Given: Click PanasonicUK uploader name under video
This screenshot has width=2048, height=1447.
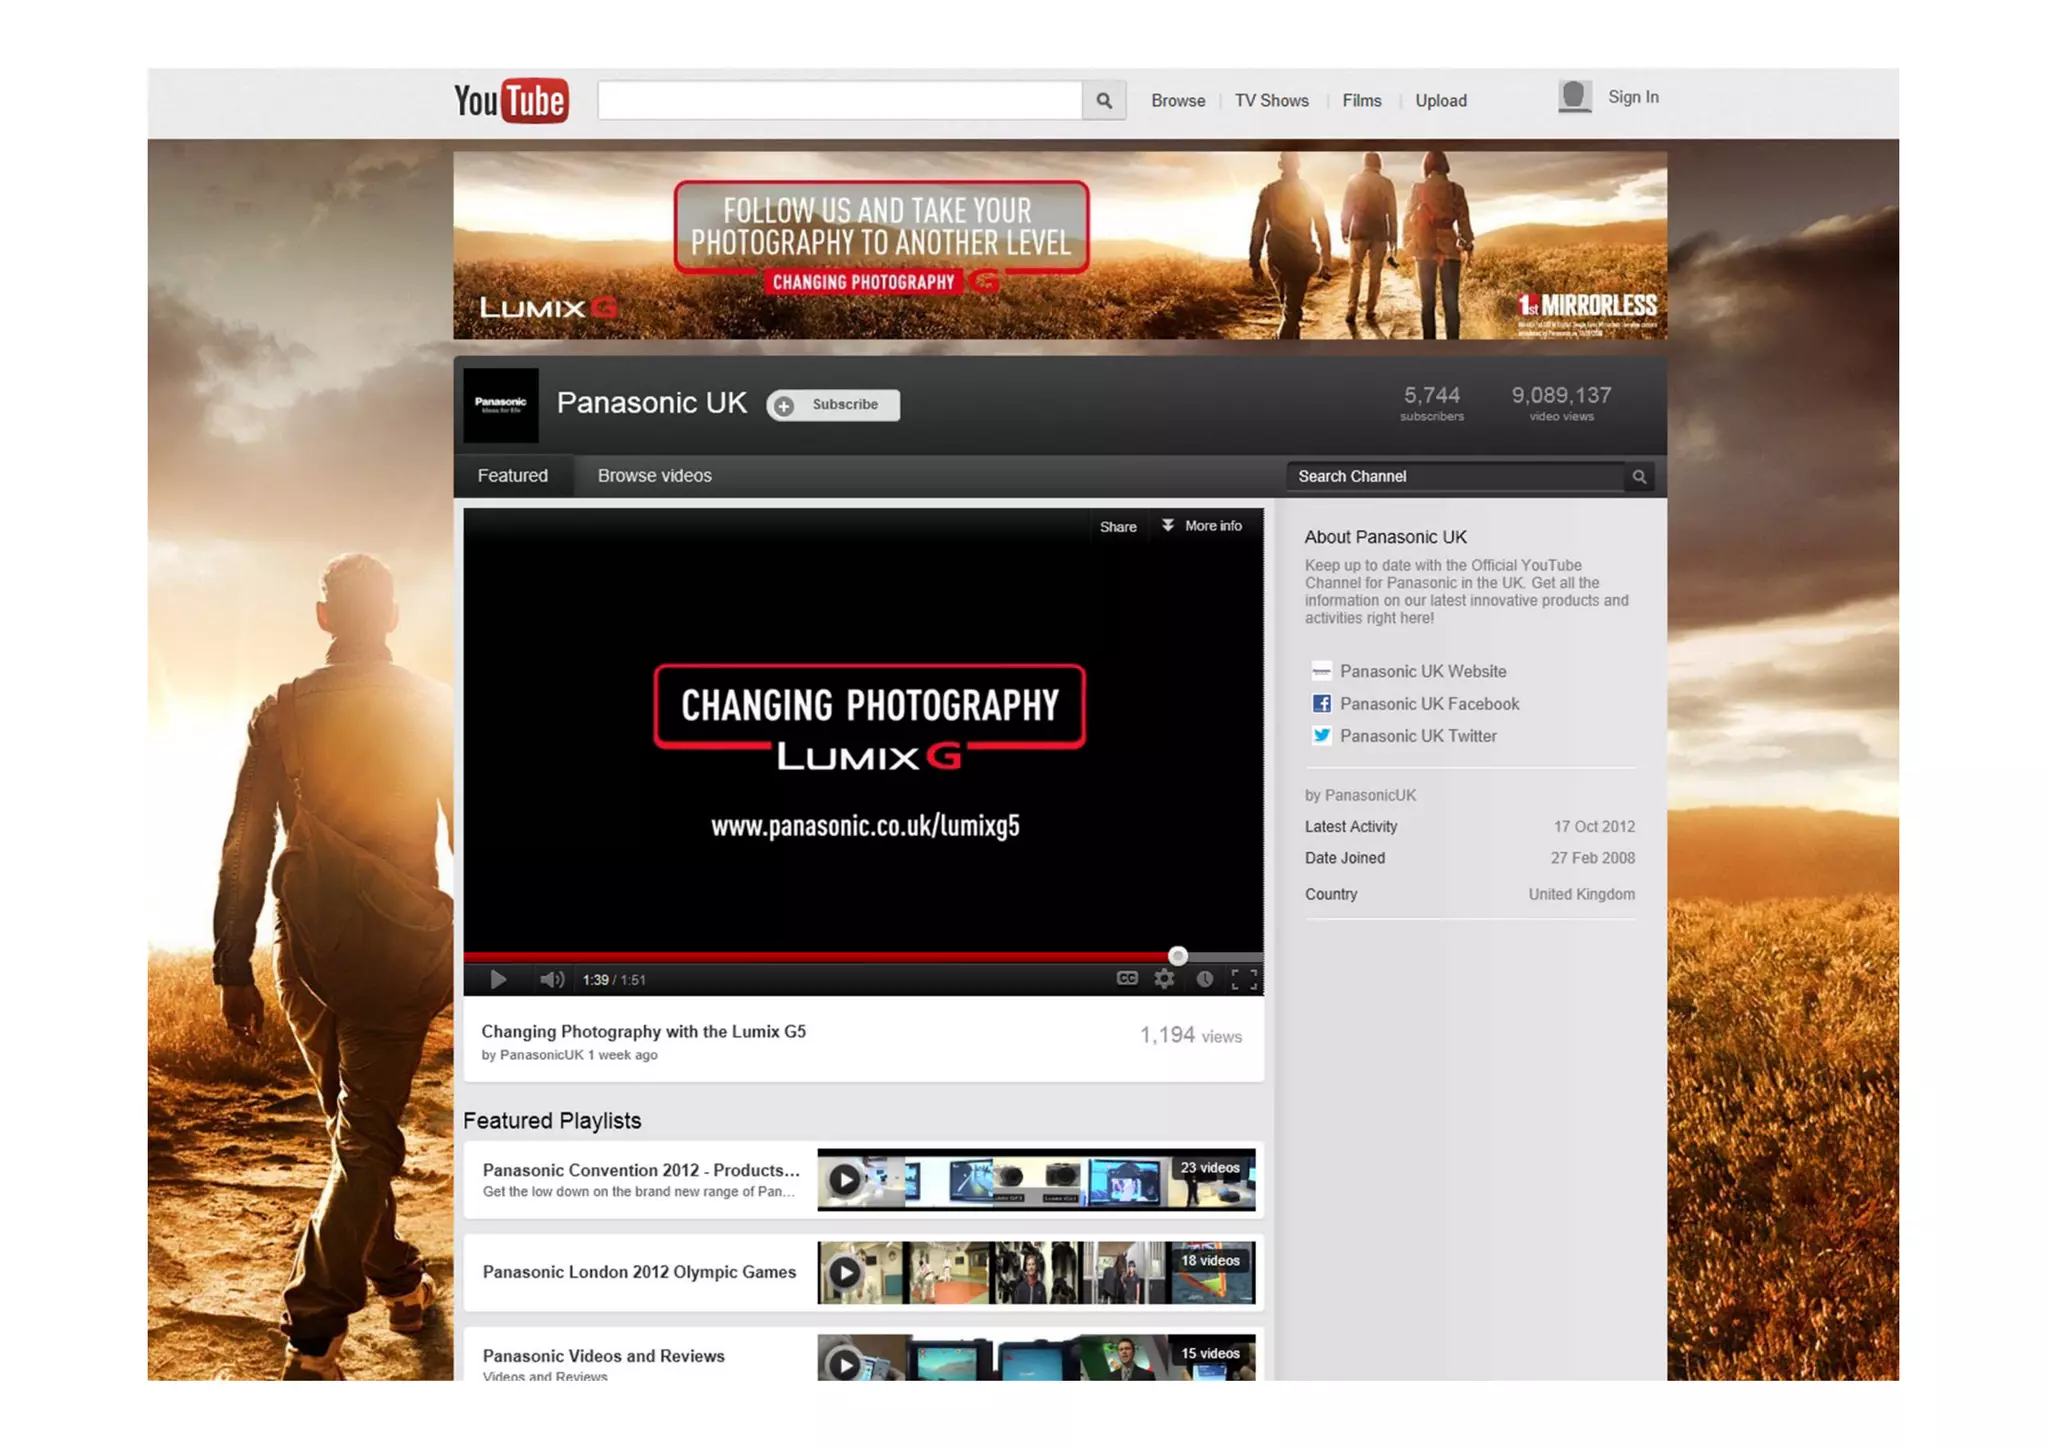Looking at the screenshot, I should point(541,1055).
